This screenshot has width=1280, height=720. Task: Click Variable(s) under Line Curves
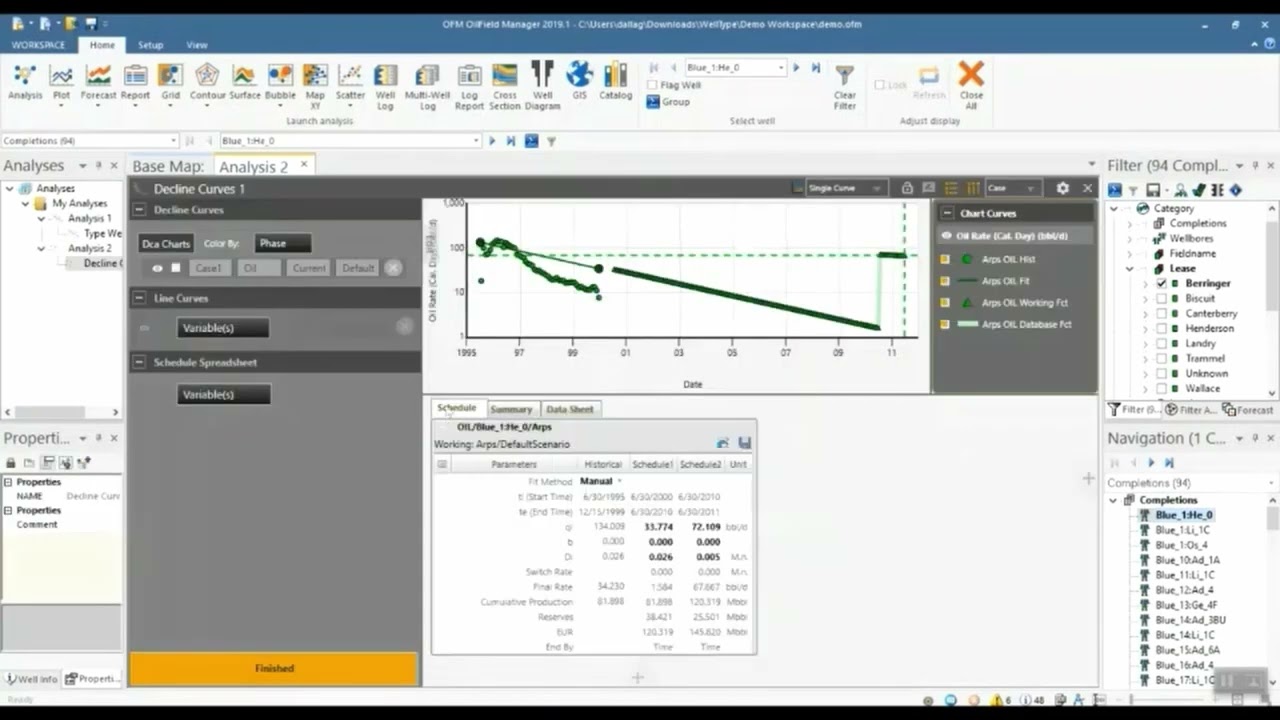222,328
